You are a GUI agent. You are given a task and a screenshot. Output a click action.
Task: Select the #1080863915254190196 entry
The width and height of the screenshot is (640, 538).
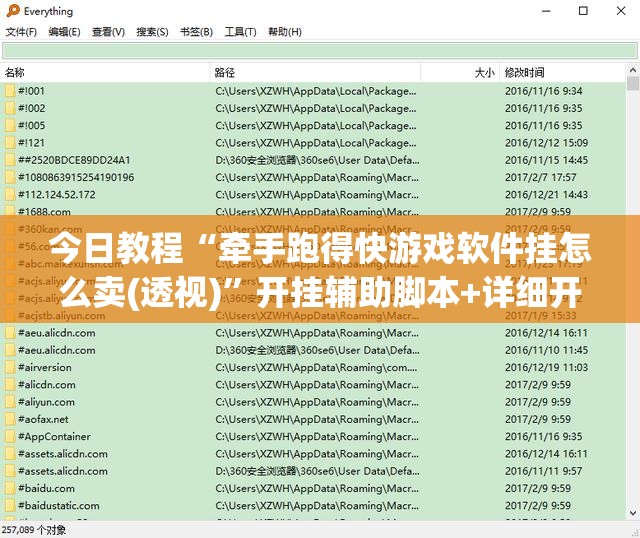[x=76, y=177]
